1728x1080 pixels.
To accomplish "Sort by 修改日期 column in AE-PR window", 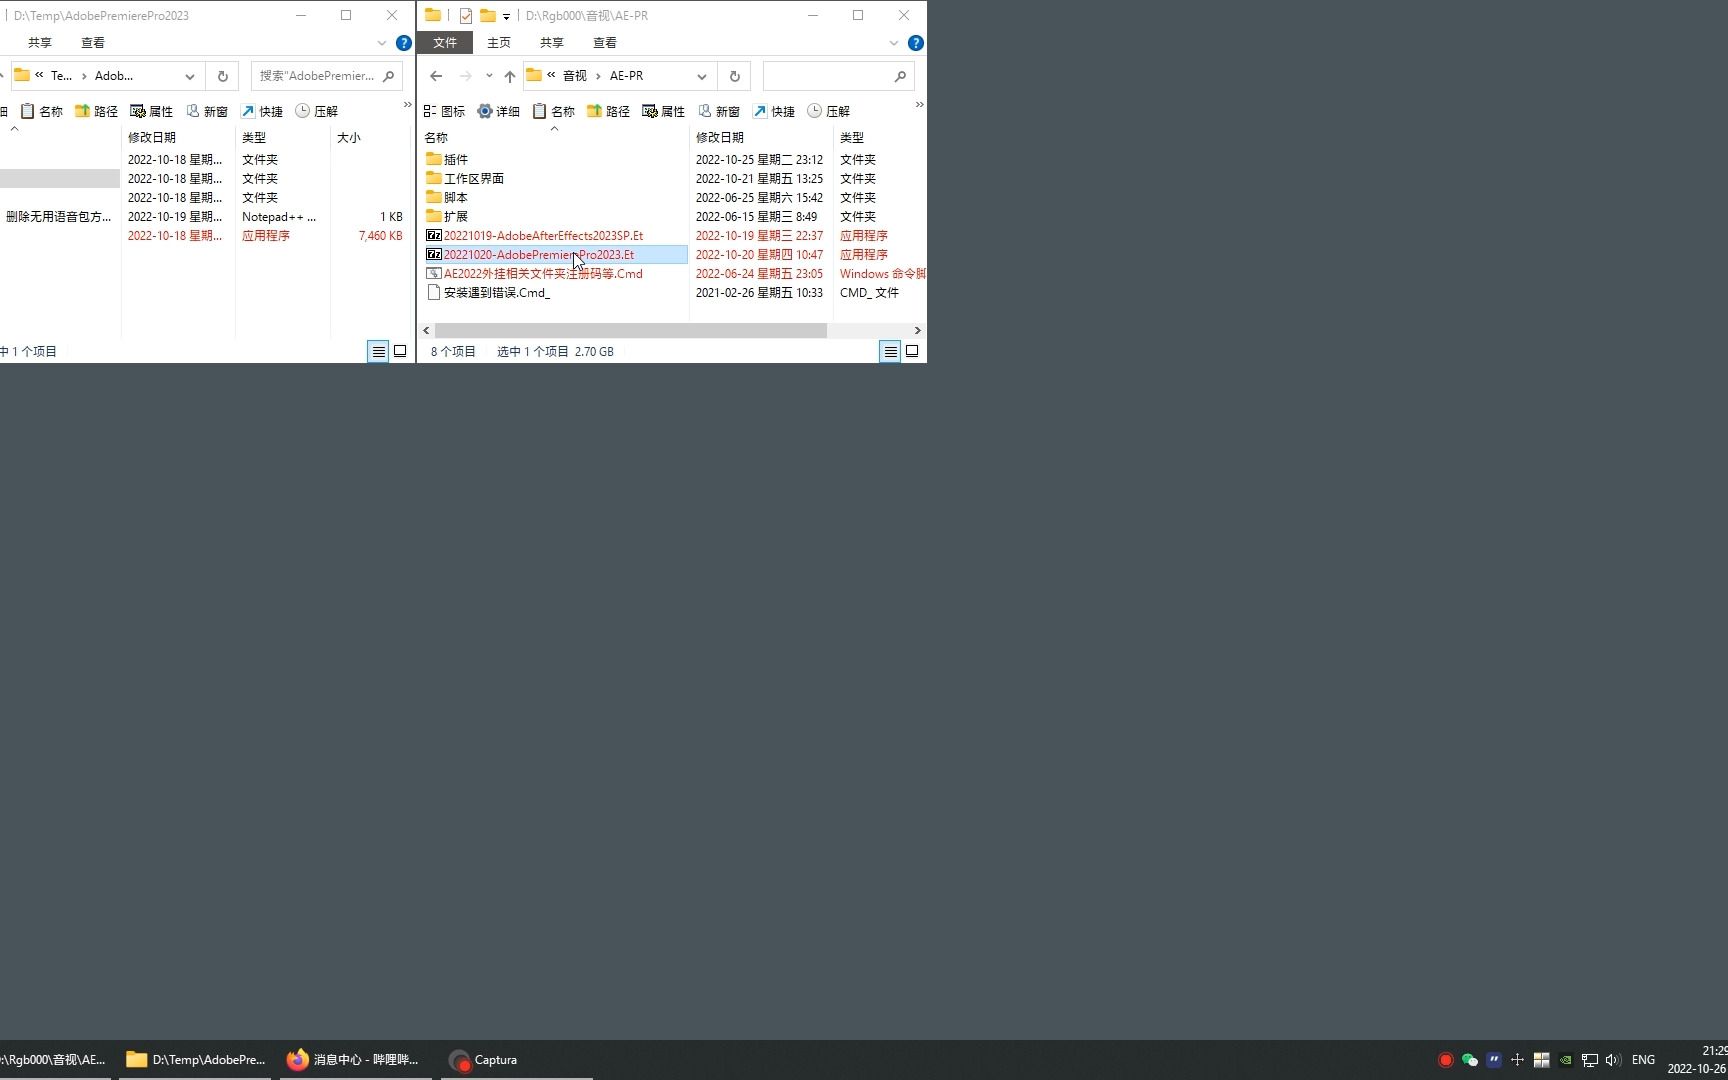I will [761, 137].
